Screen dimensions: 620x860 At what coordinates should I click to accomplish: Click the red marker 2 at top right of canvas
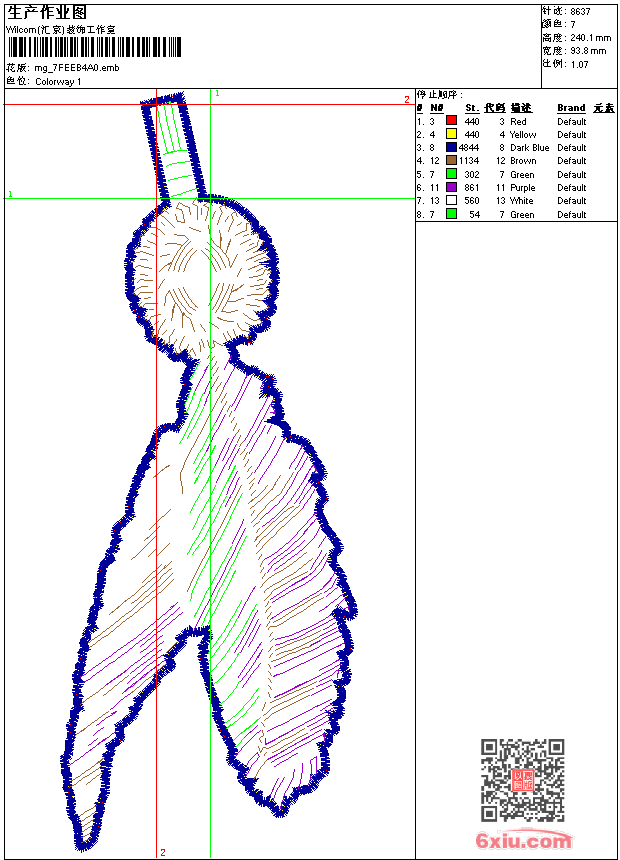[406, 99]
